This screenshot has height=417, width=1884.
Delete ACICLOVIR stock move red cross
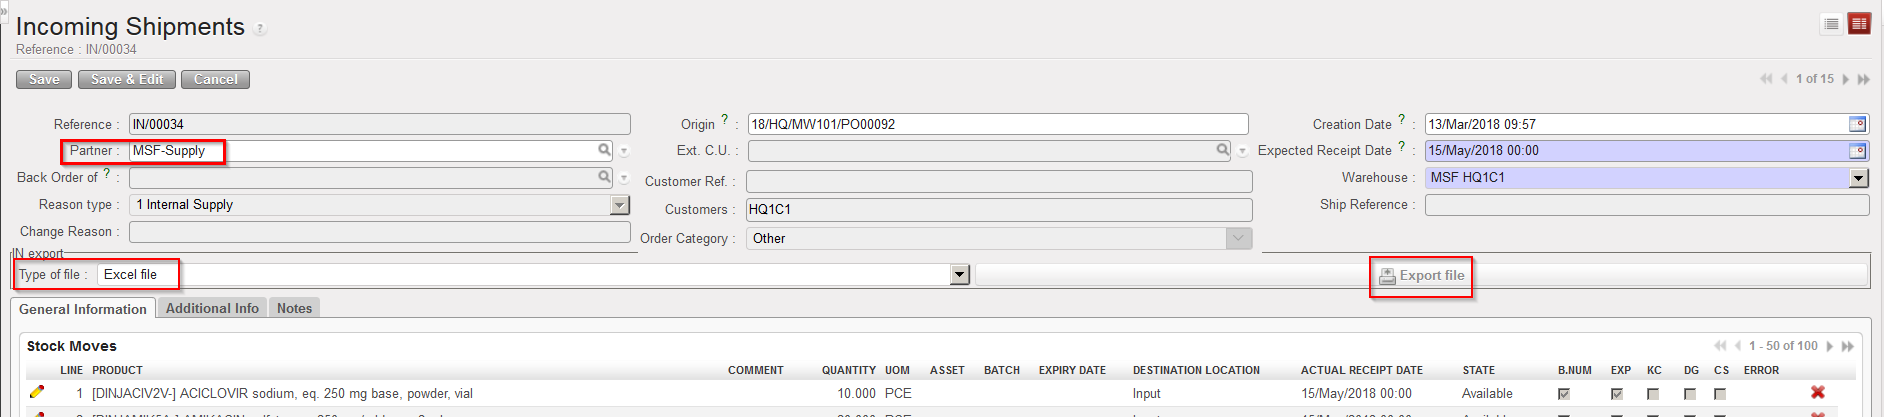point(1818,393)
